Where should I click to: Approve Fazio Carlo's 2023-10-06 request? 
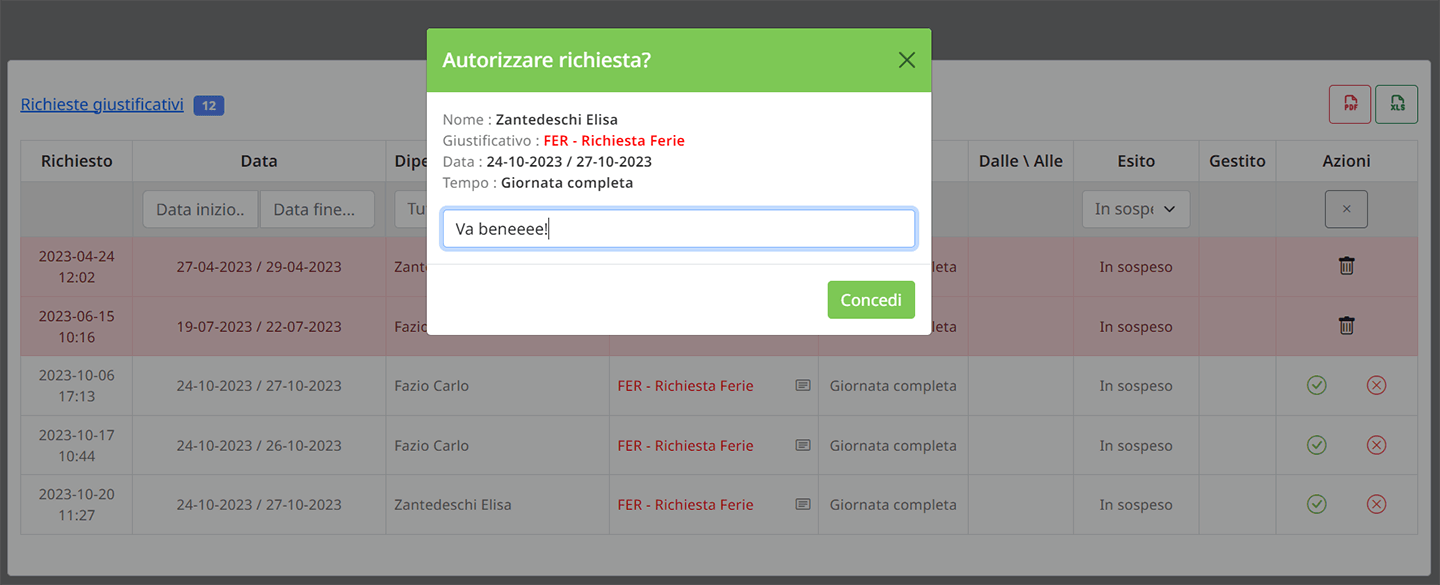1316,385
